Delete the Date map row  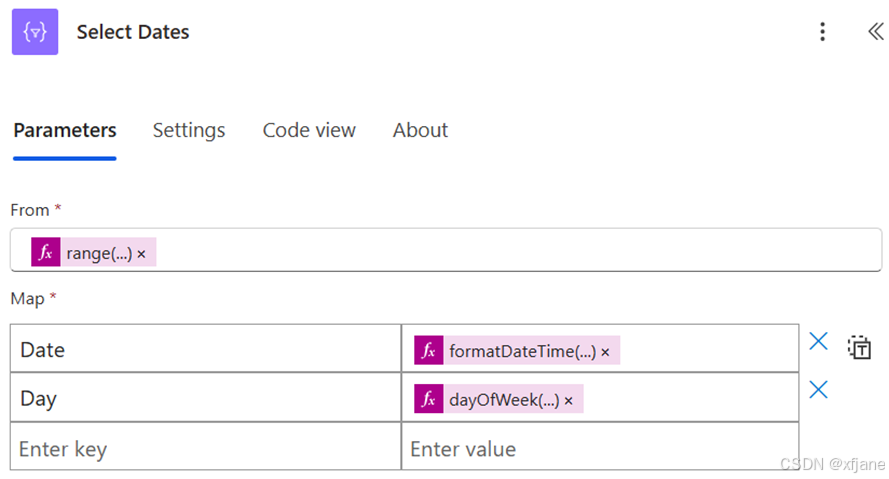point(818,342)
